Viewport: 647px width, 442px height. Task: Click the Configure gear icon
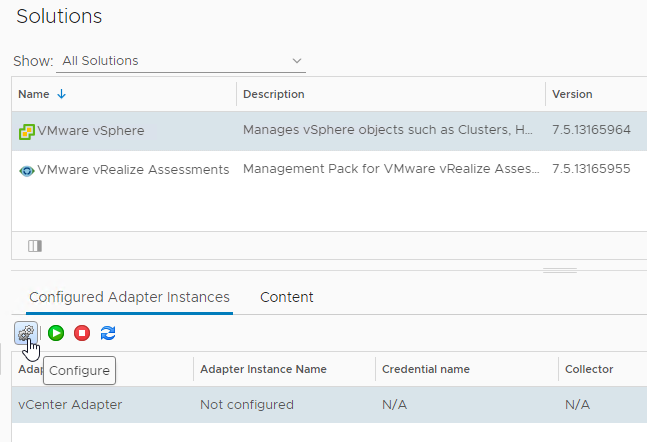(26, 333)
